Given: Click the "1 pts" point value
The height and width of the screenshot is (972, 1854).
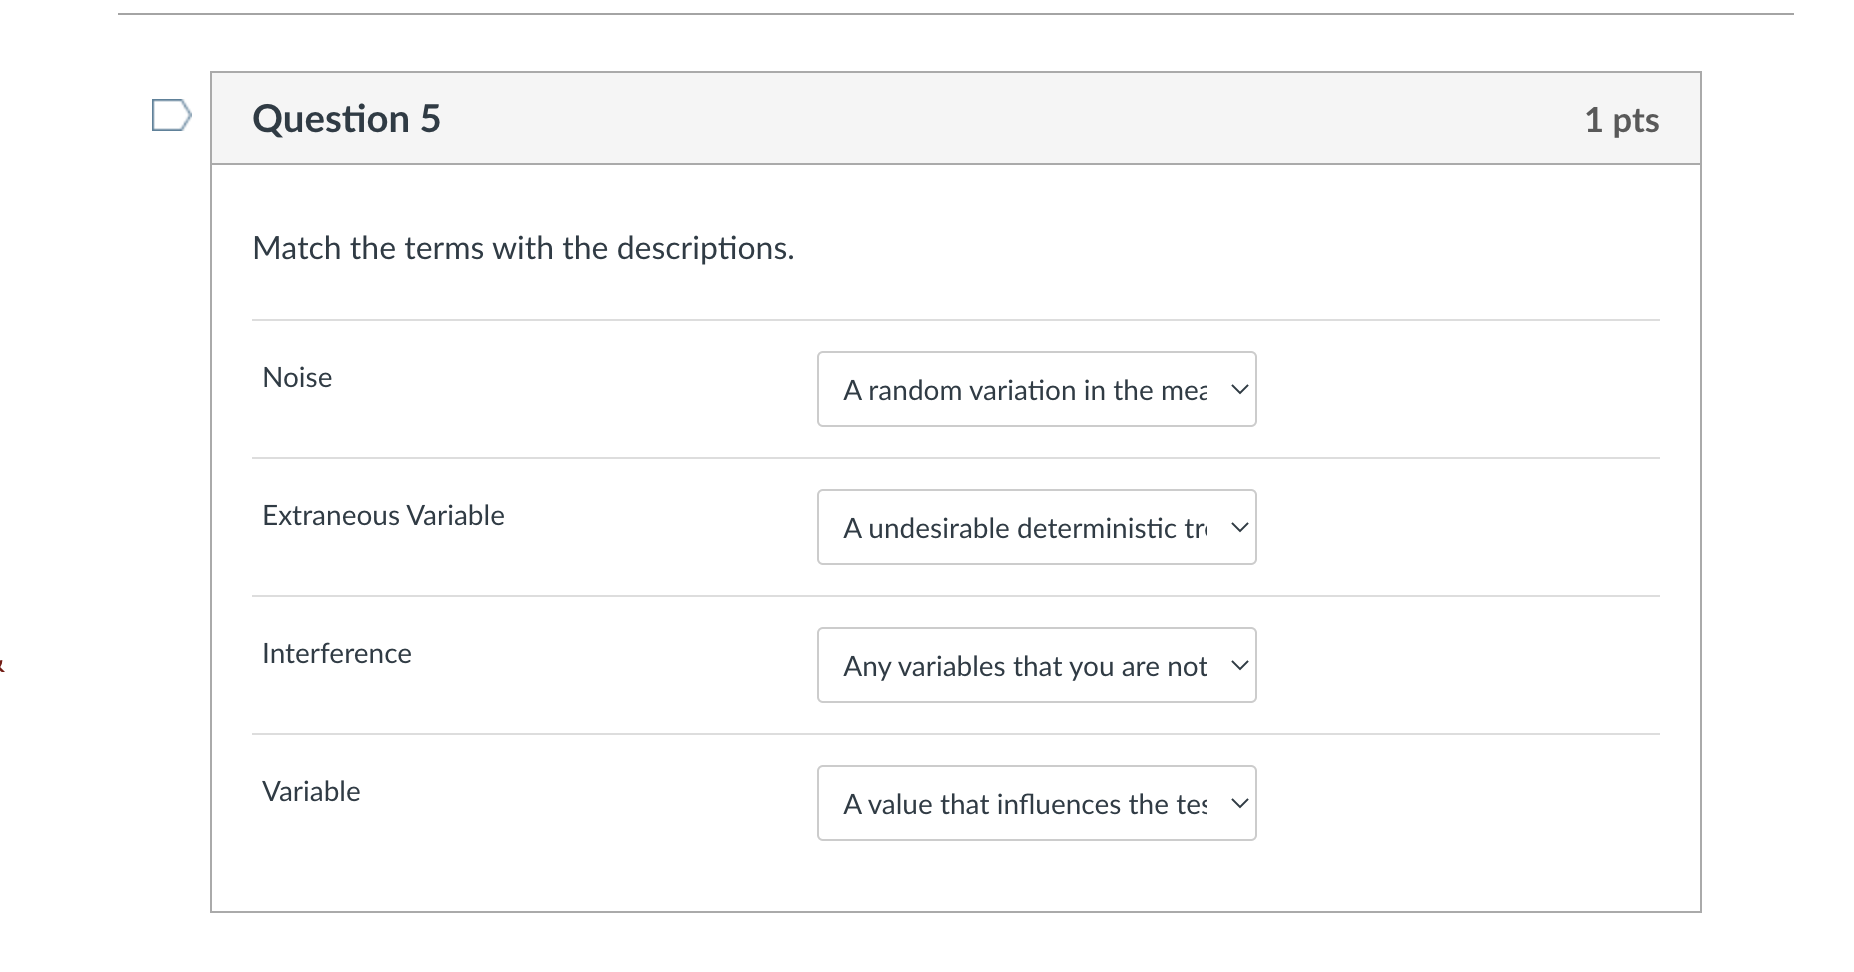Looking at the screenshot, I should 1621,120.
